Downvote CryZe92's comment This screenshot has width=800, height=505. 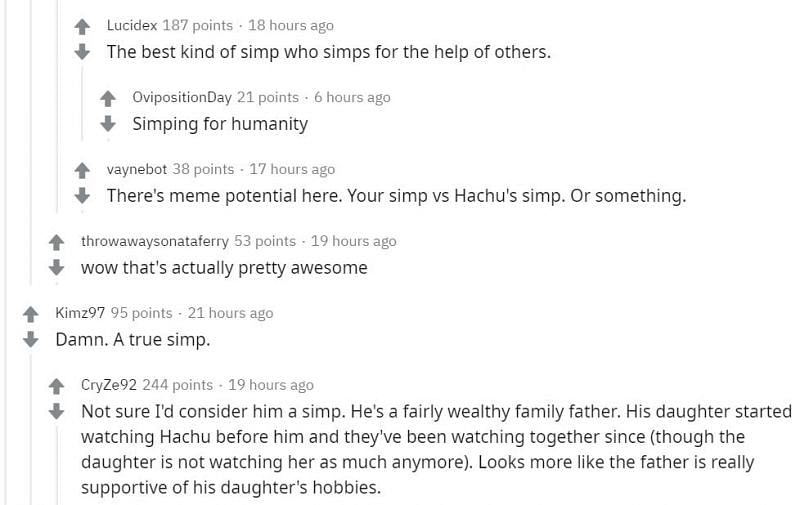(x=58, y=411)
